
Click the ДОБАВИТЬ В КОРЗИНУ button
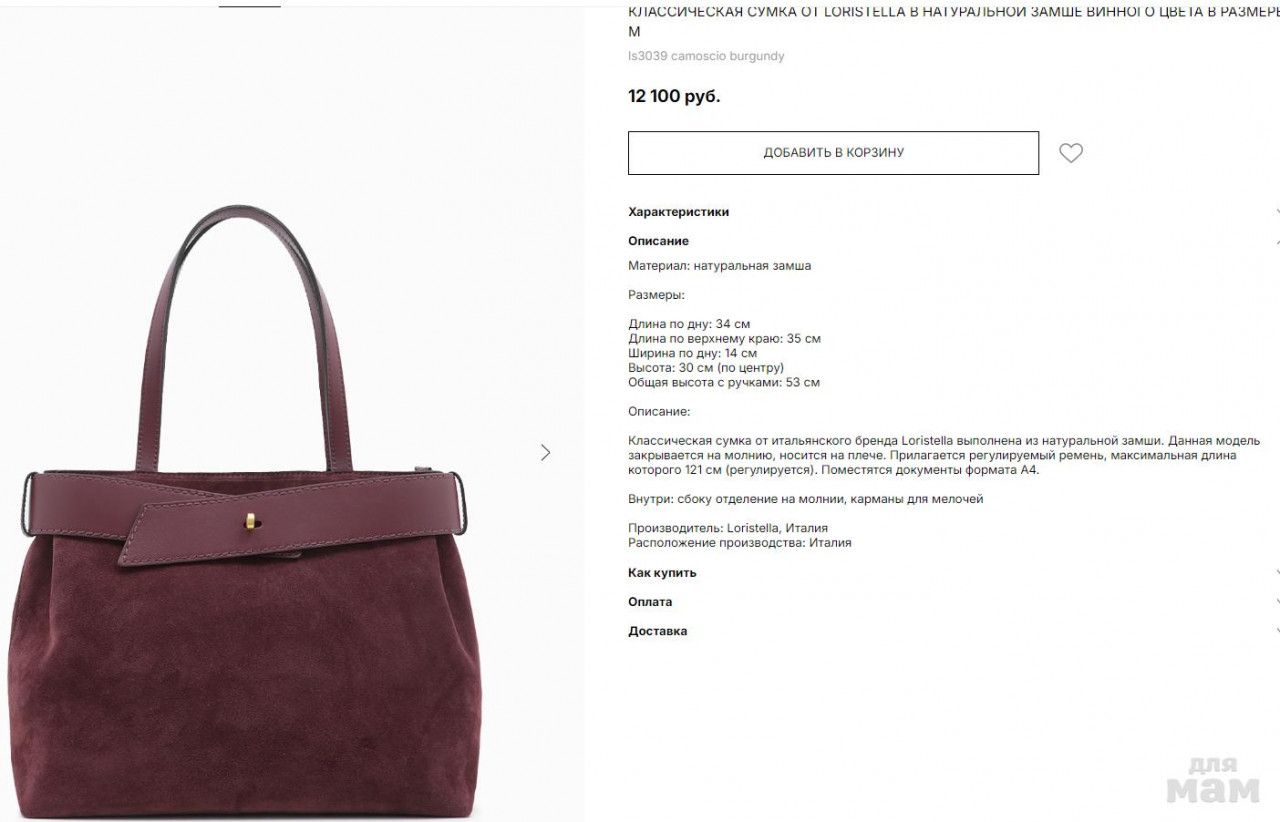[833, 153]
